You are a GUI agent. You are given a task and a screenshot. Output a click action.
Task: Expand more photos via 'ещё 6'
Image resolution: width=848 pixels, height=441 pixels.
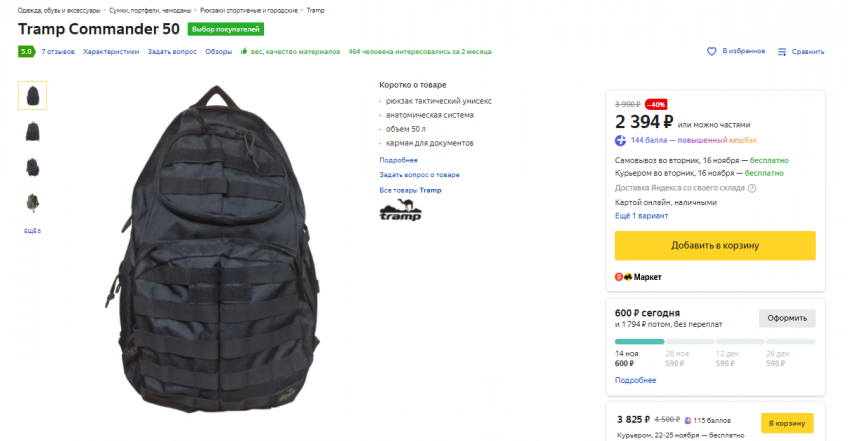point(32,231)
